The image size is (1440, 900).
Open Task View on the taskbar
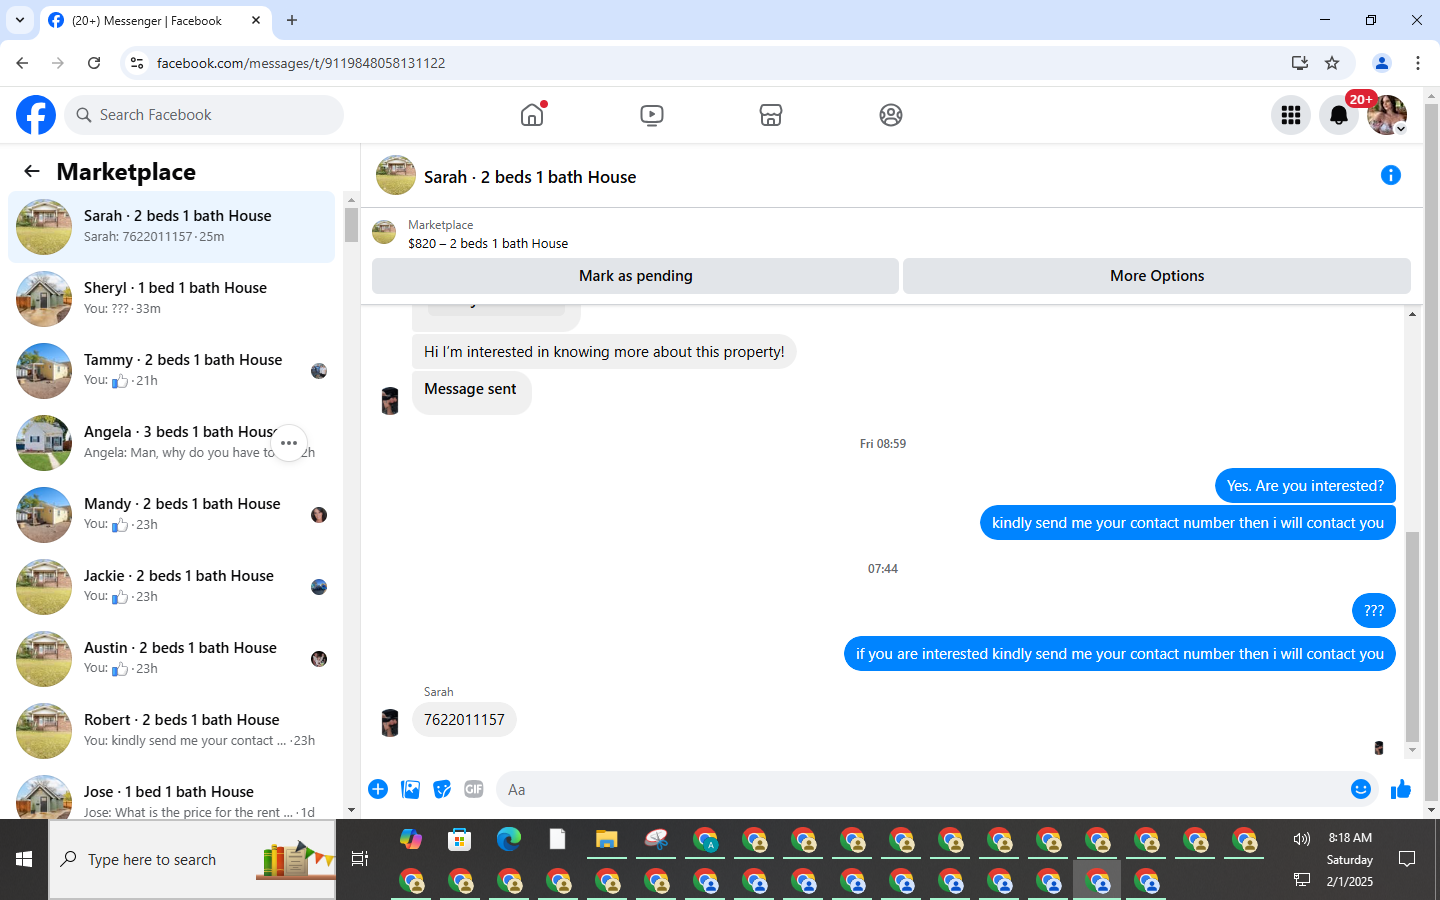point(360,859)
